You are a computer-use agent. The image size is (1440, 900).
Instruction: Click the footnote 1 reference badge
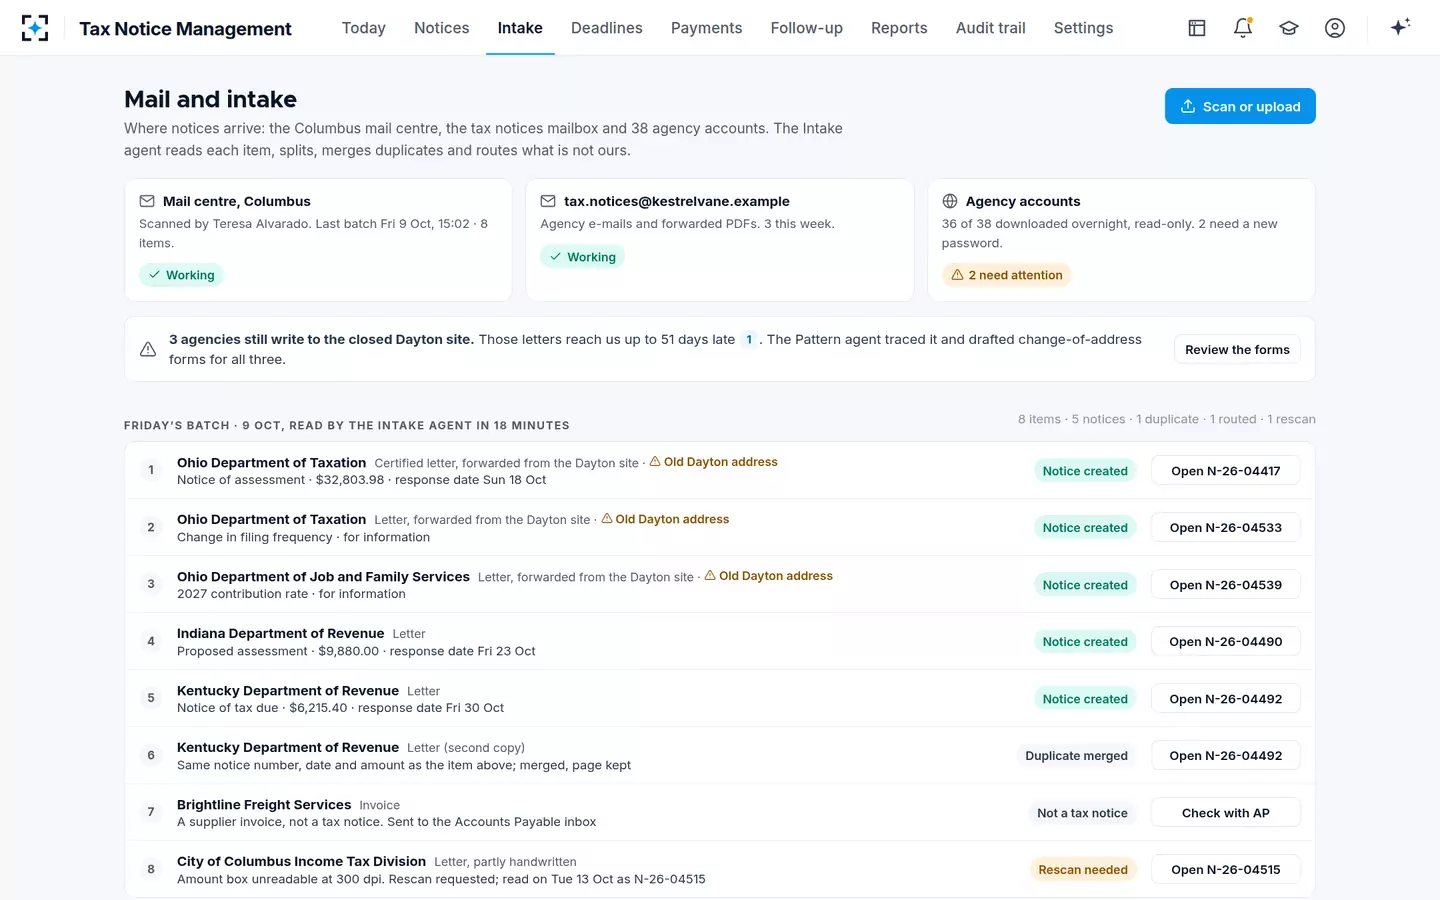749,340
